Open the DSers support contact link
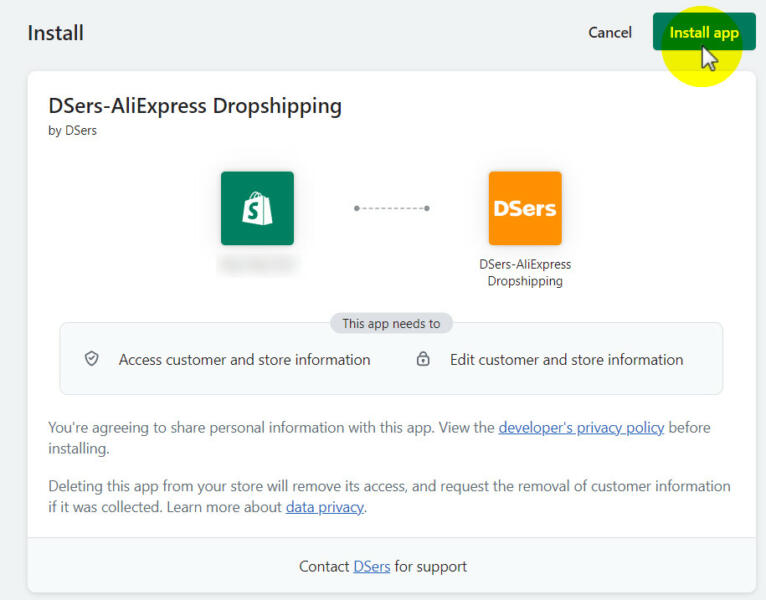Screen dimensions: 766x600 point(371,566)
